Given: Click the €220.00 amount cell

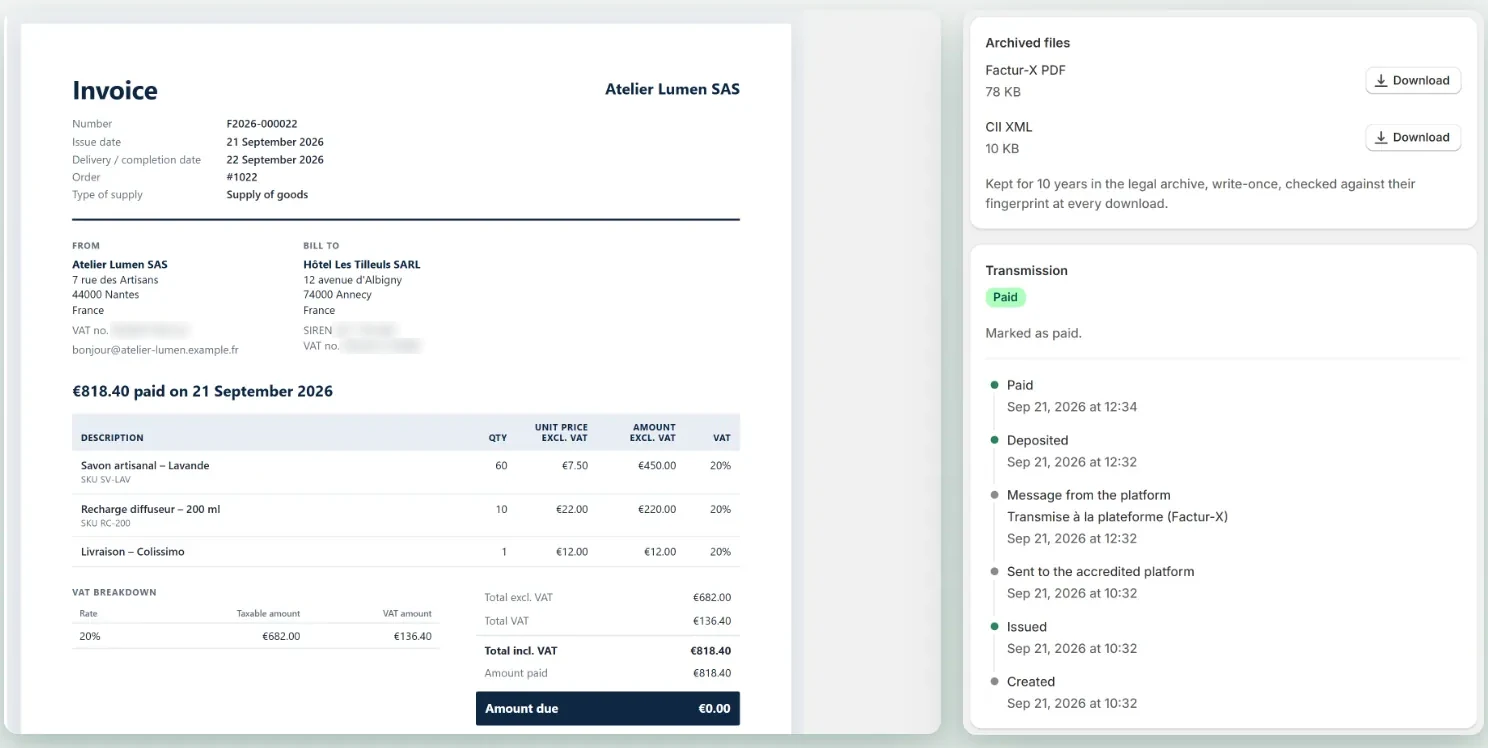Looking at the screenshot, I should [x=659, y=509].
